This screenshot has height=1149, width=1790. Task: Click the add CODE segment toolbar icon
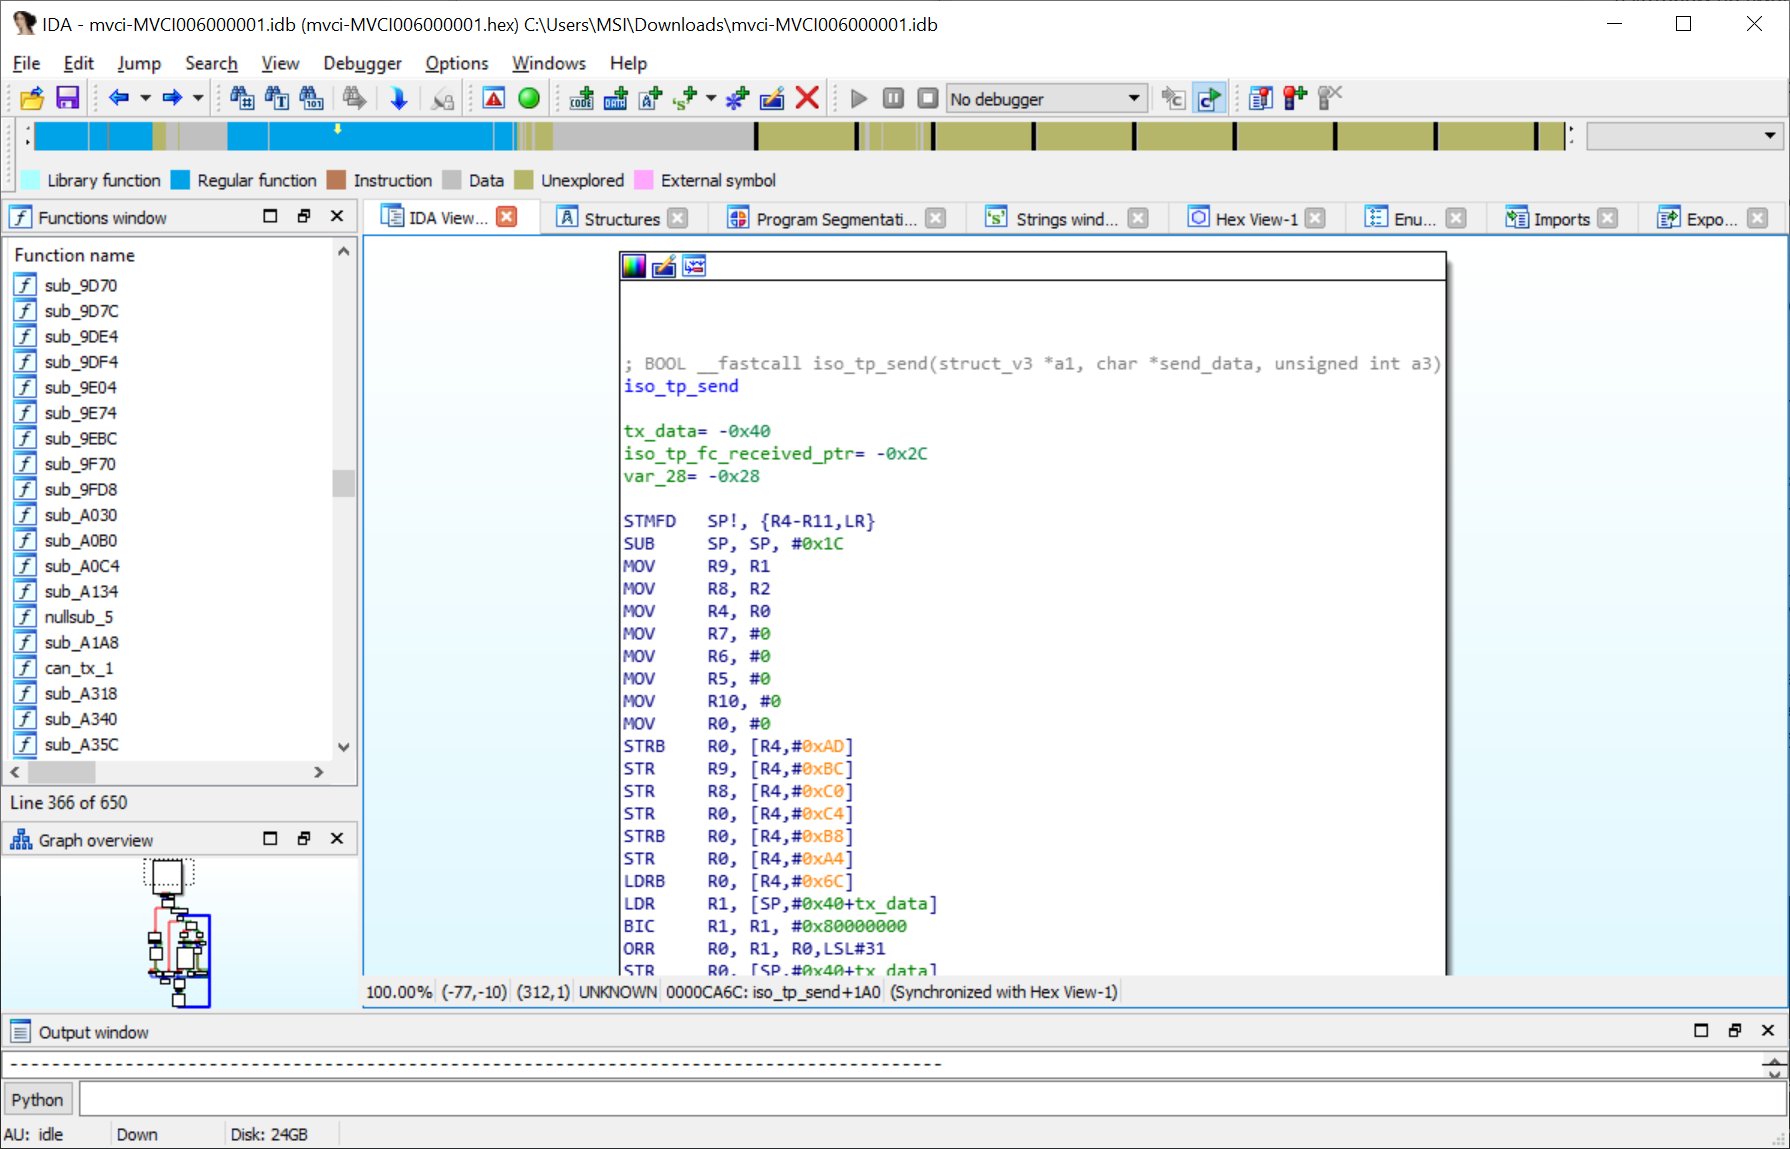(x=581, y=98)
